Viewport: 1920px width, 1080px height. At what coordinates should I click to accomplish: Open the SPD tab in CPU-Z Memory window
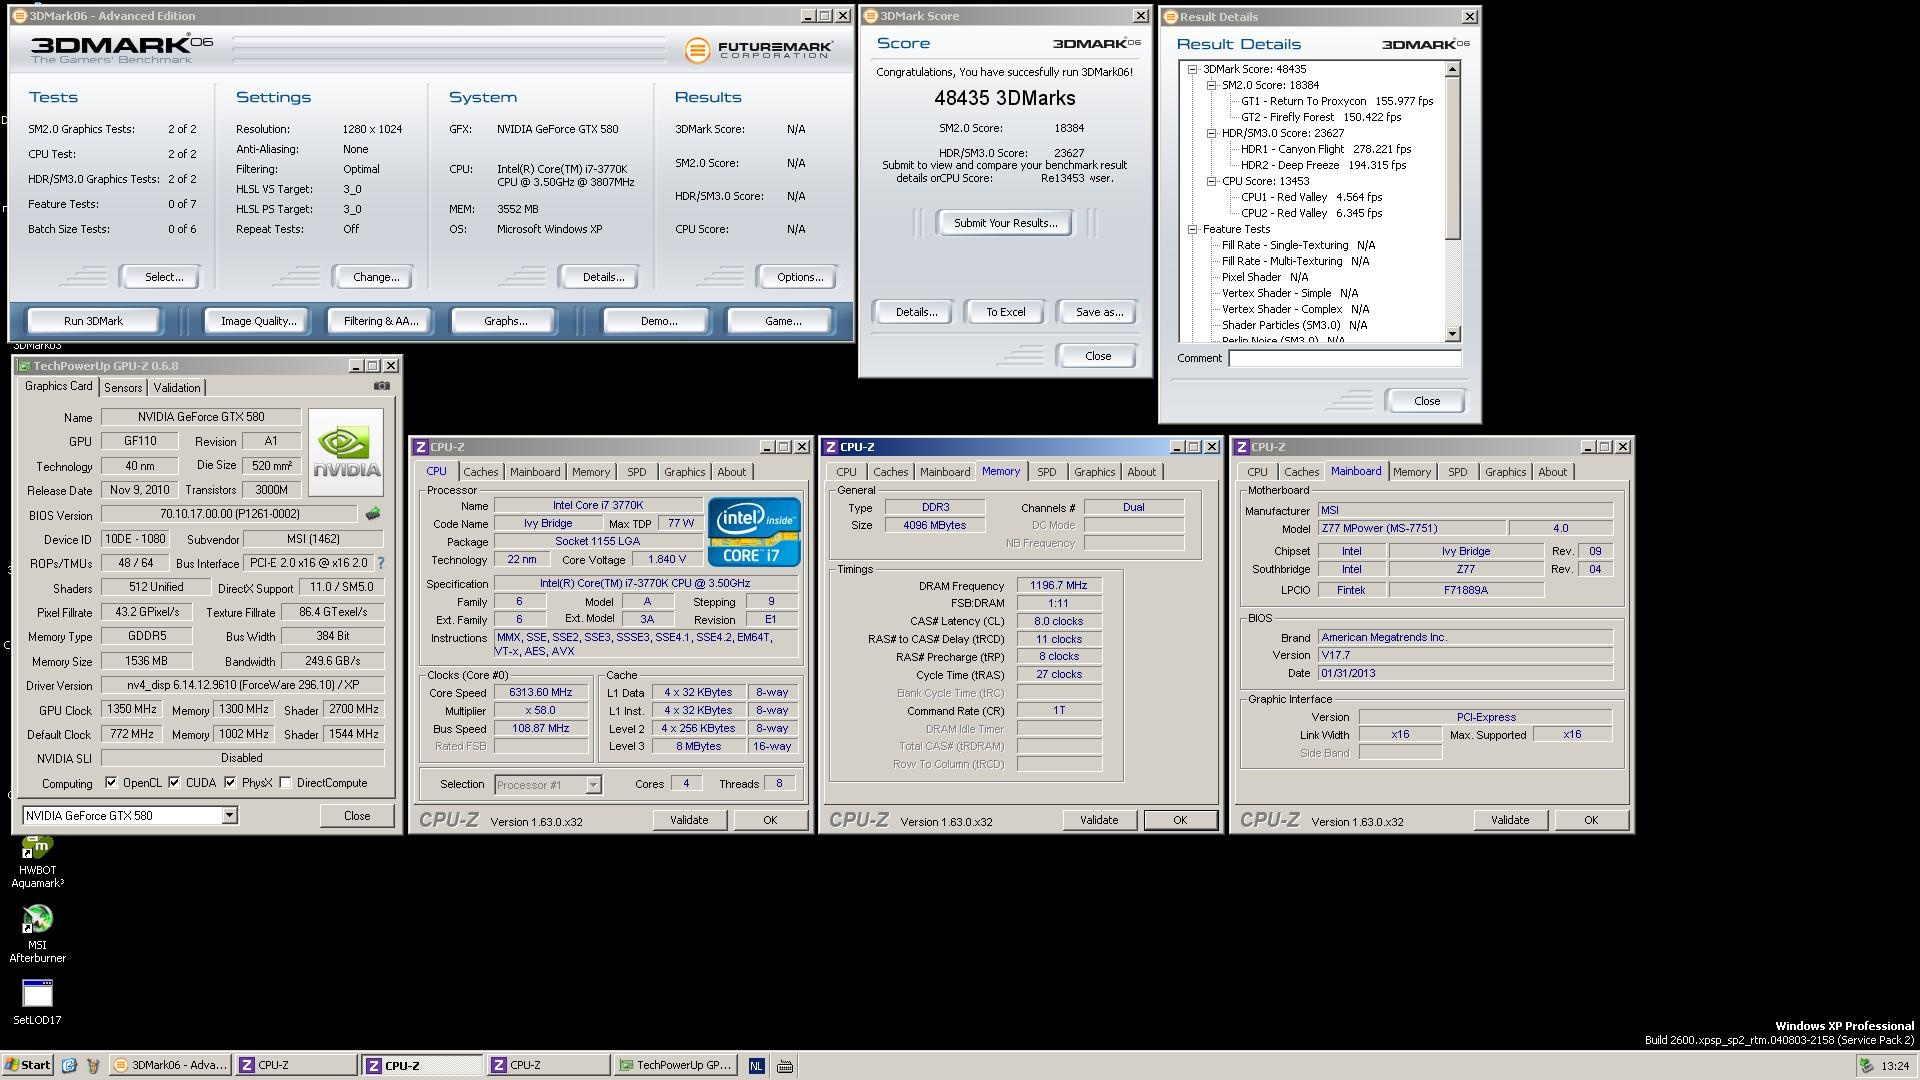point(1046,472)
